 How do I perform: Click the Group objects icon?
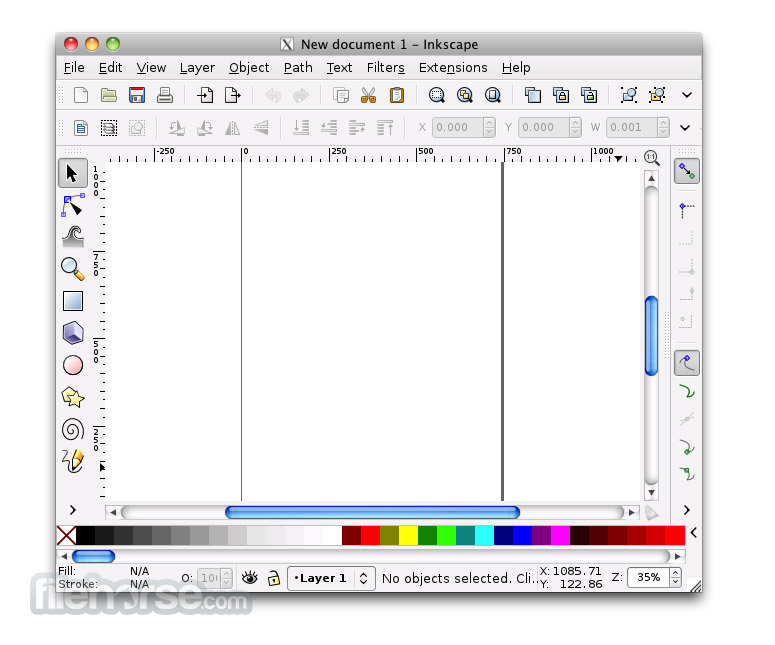(x=629, y=95)
